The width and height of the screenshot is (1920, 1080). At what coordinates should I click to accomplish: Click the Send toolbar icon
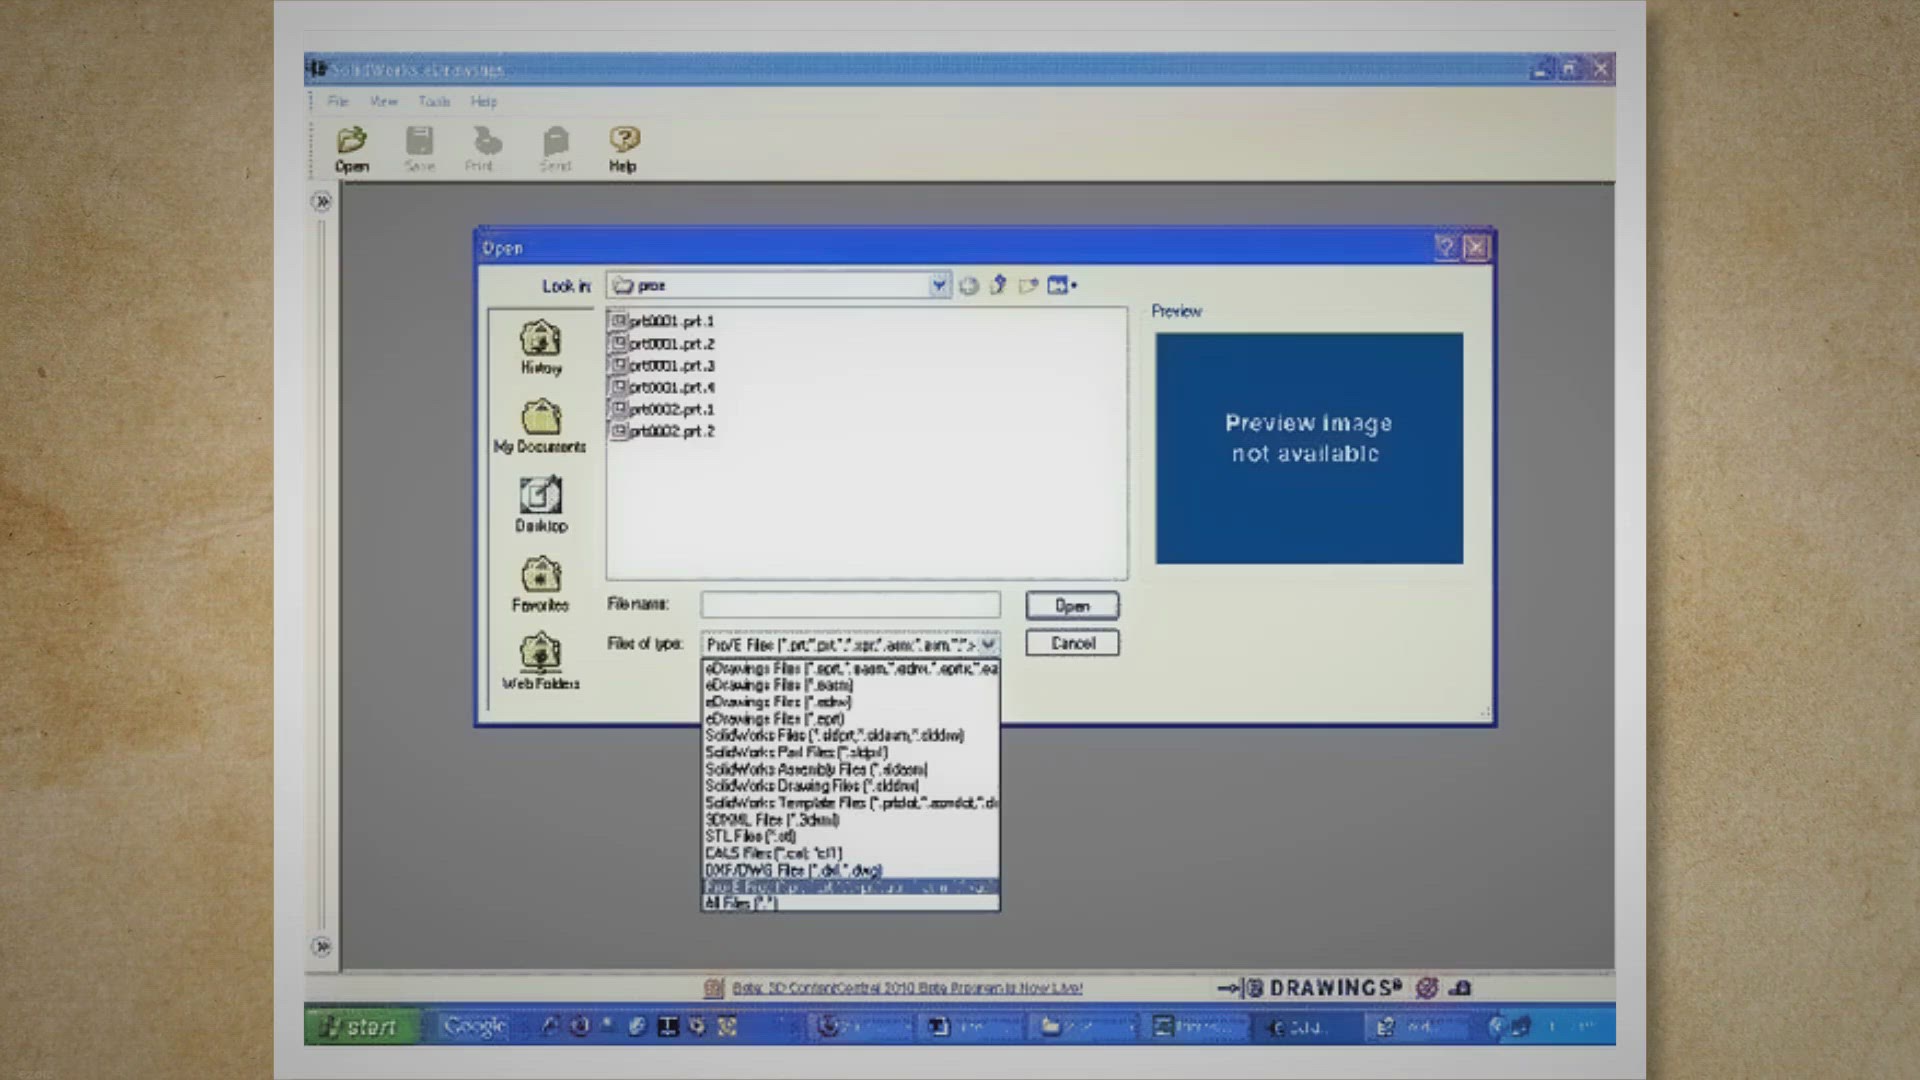click(556, 150)
